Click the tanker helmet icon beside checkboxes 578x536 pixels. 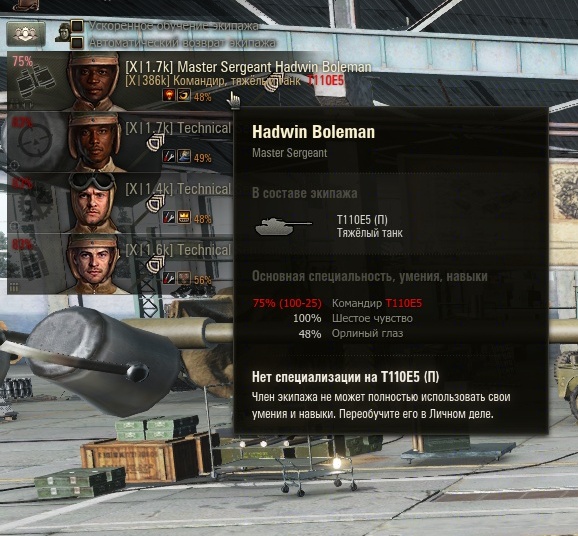63,32
